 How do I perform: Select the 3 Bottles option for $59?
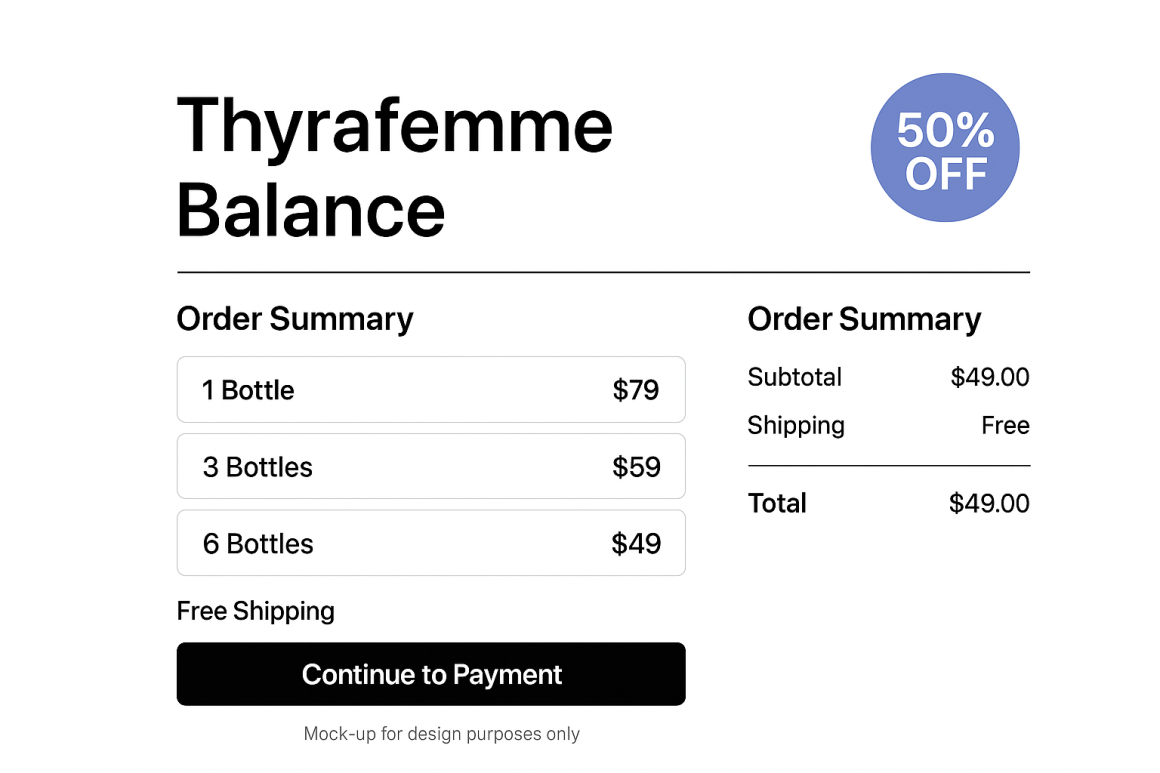point(431,466)
